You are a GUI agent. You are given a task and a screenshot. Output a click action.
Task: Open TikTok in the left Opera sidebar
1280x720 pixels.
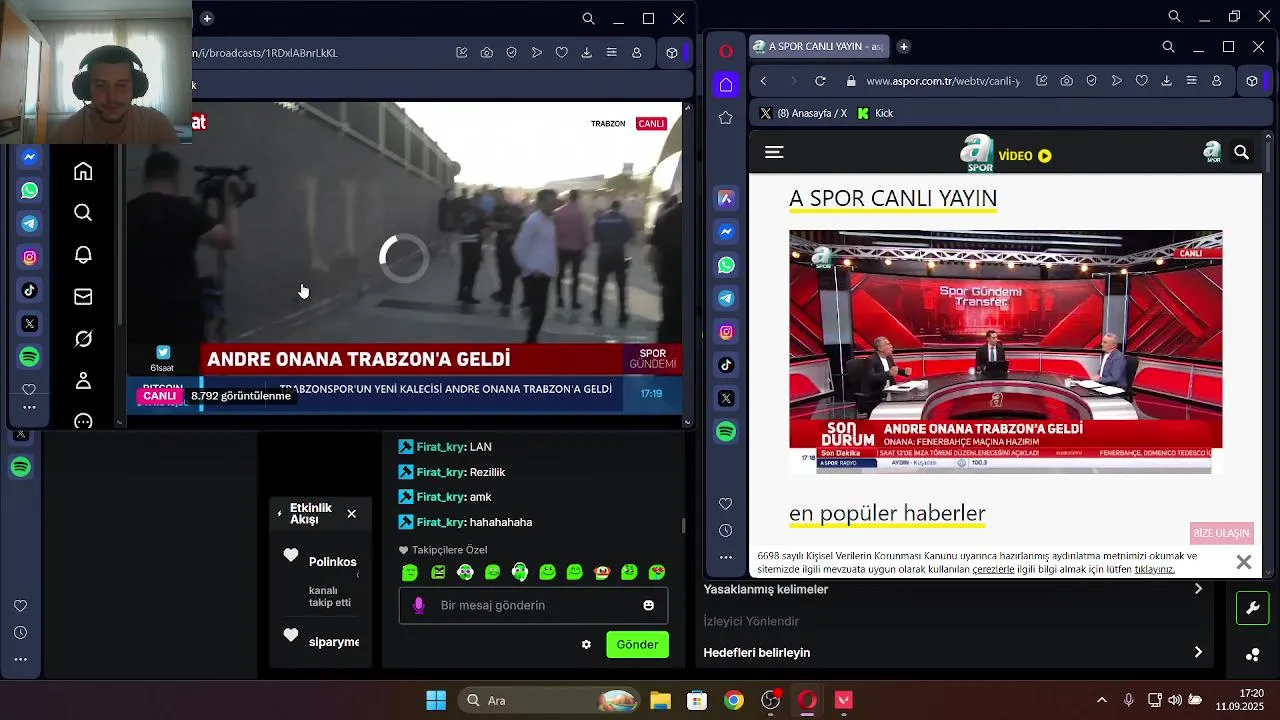[29, 291]
